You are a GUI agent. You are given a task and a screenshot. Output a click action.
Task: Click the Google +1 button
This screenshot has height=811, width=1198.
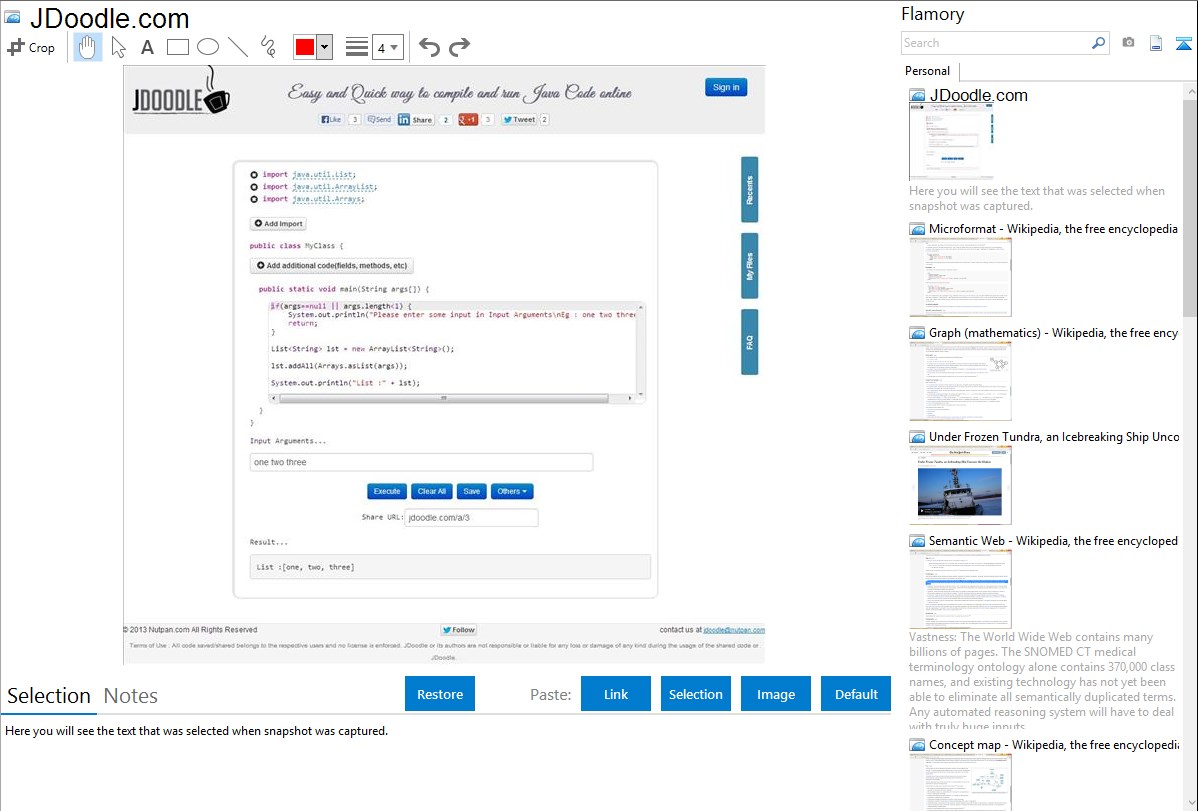[468, 119]
